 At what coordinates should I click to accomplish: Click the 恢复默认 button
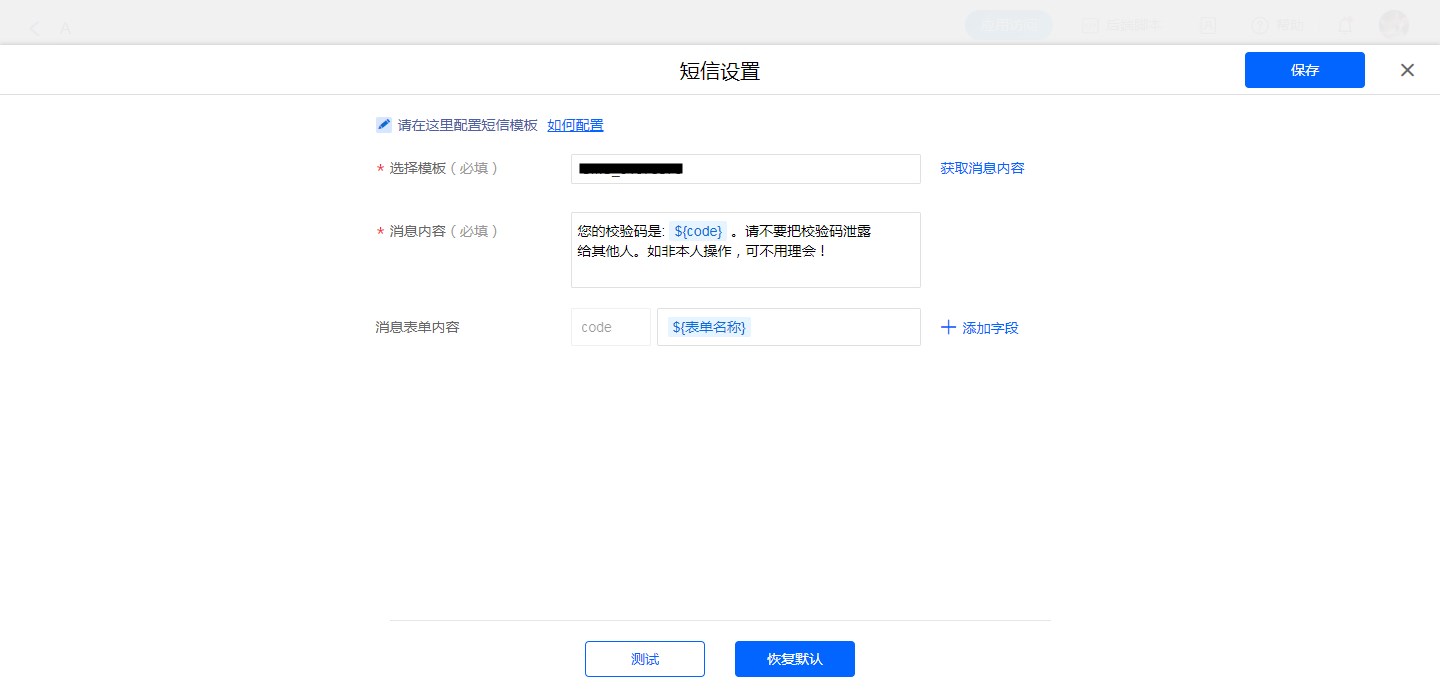click(794, 659)
